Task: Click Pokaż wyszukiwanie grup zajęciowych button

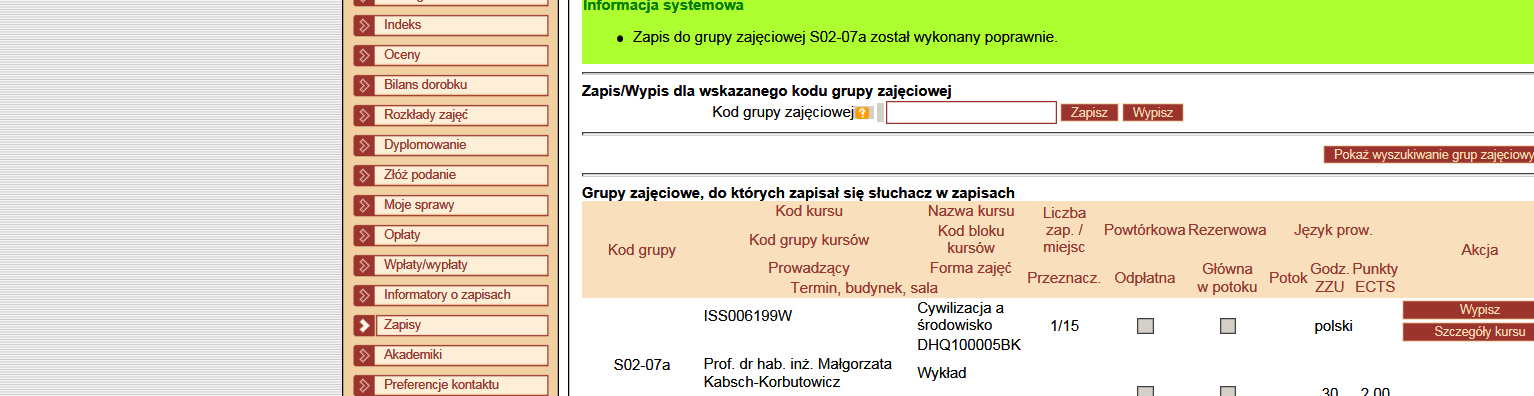Action: pos(1428,155)
